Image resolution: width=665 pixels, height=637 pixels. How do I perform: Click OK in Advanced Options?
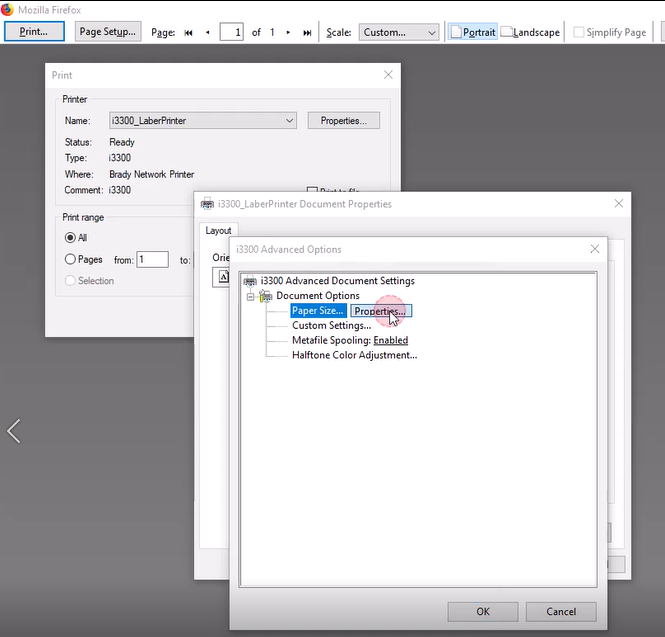(x=483, y=612)
